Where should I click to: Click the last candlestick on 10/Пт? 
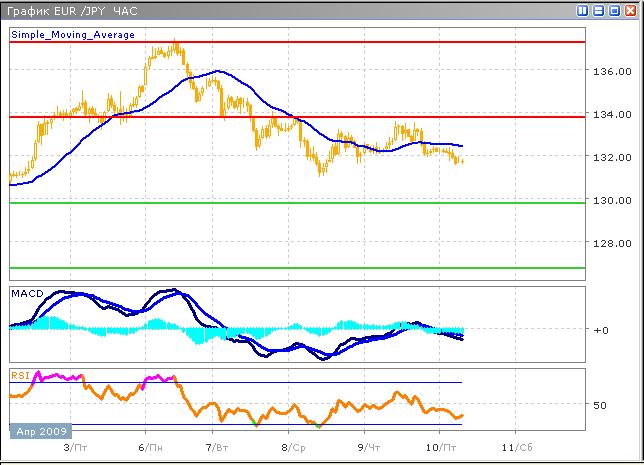(462, 161)
